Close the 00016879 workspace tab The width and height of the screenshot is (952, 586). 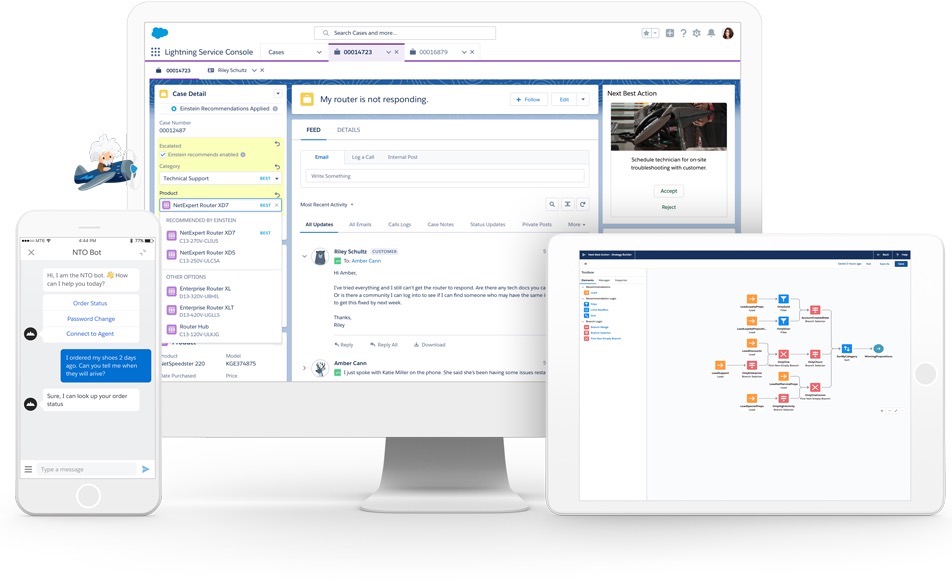[472, 52]
